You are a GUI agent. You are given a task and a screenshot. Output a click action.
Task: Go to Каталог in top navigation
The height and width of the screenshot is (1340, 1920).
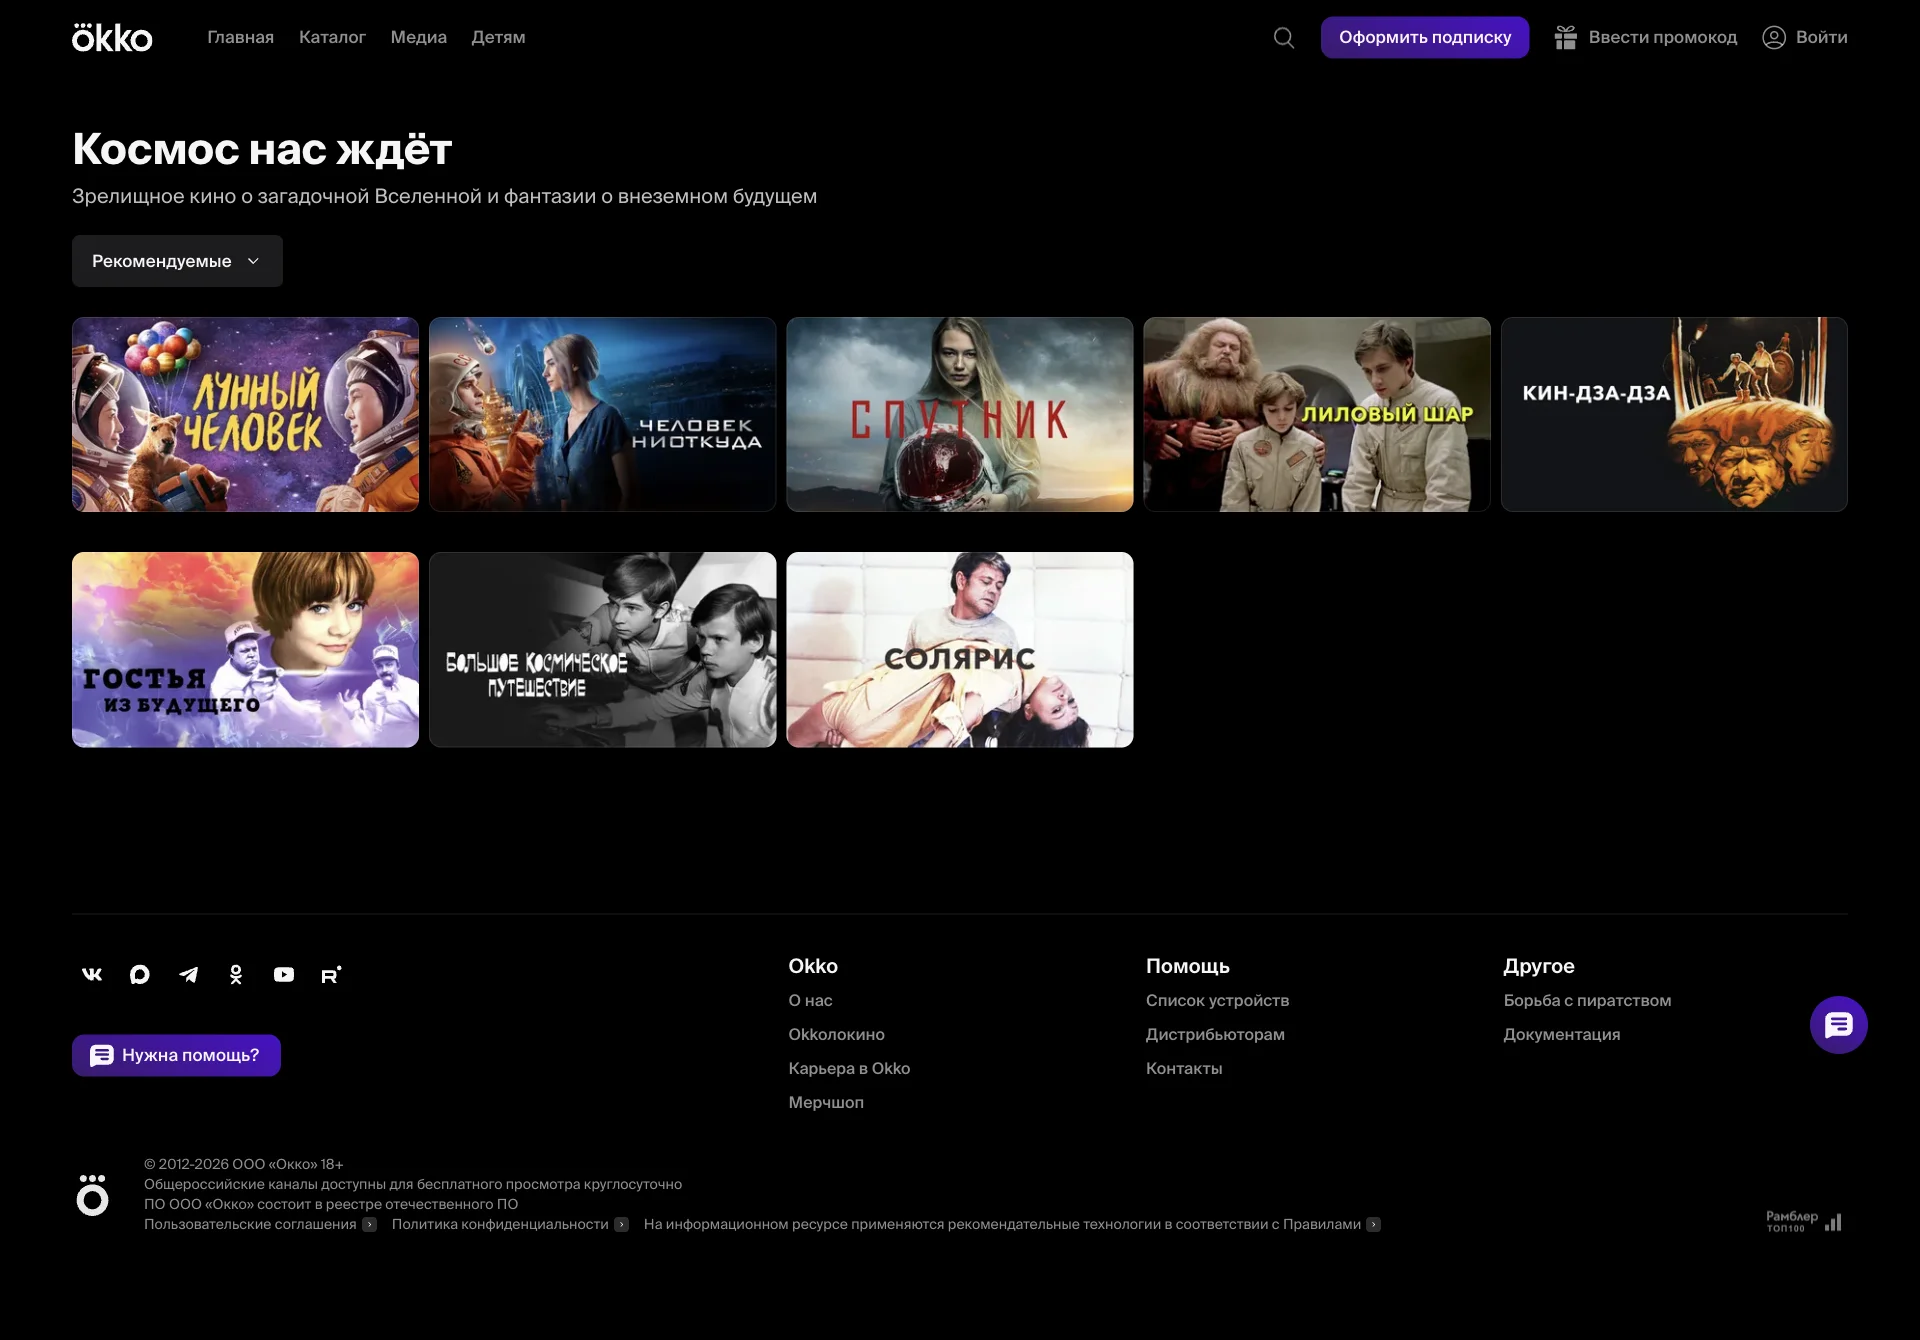332,37
